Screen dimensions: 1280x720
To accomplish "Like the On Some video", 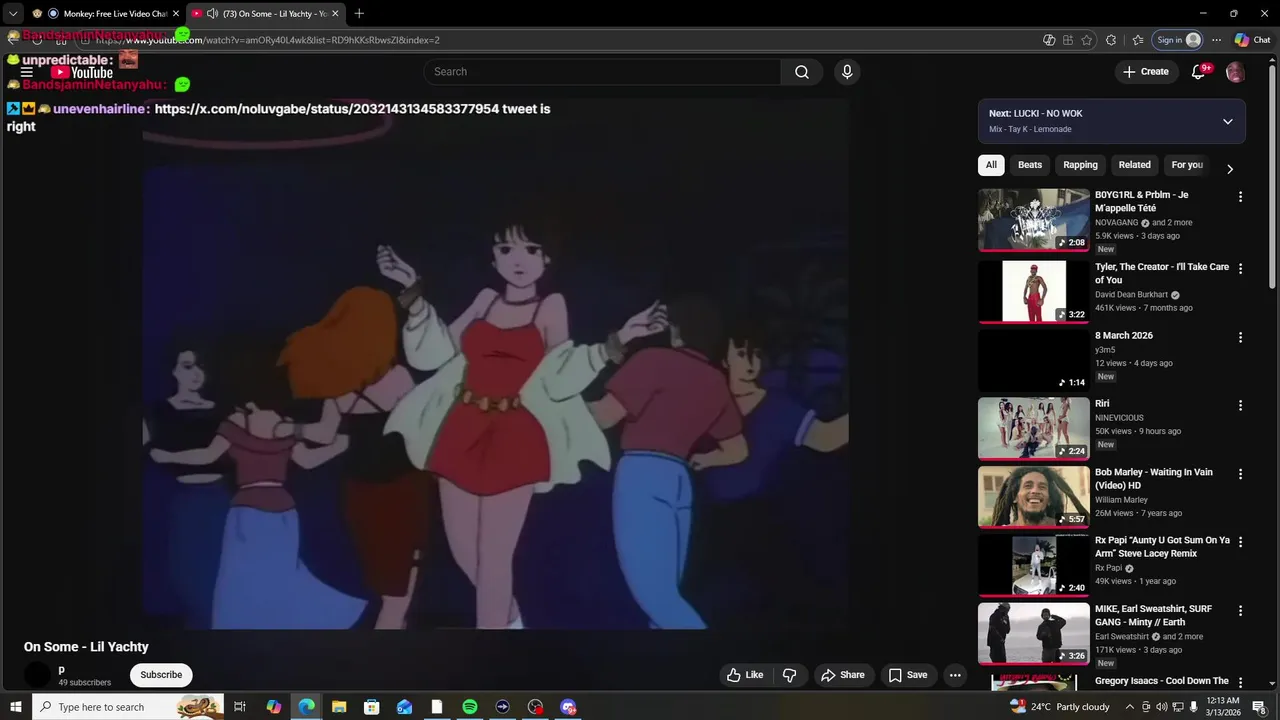I will (745, 675).
